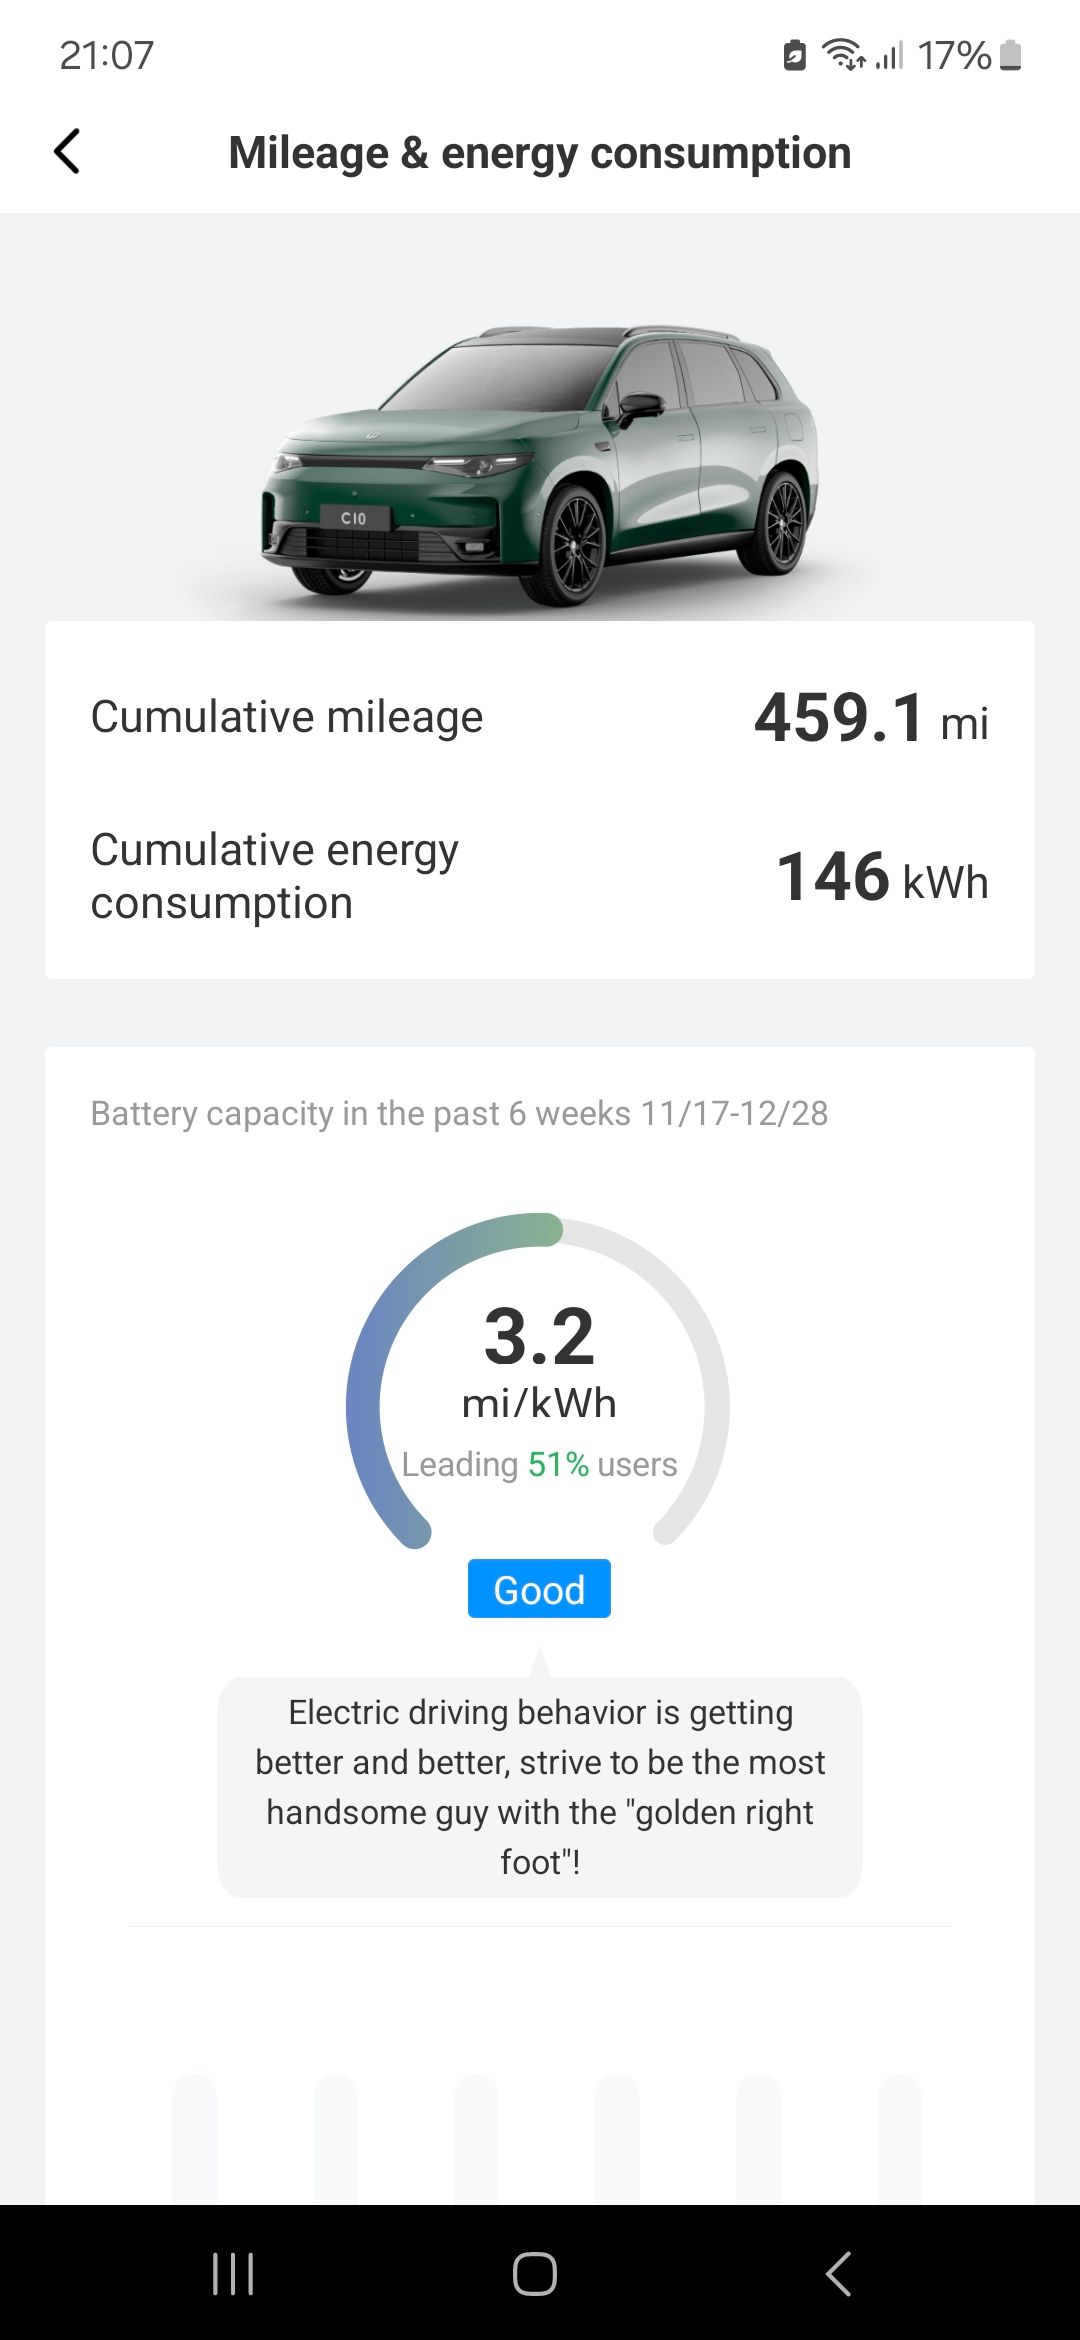Tap the 459.1 mi mileage value
Screen dimensions: 1080x2340
(x=871, y=719)
